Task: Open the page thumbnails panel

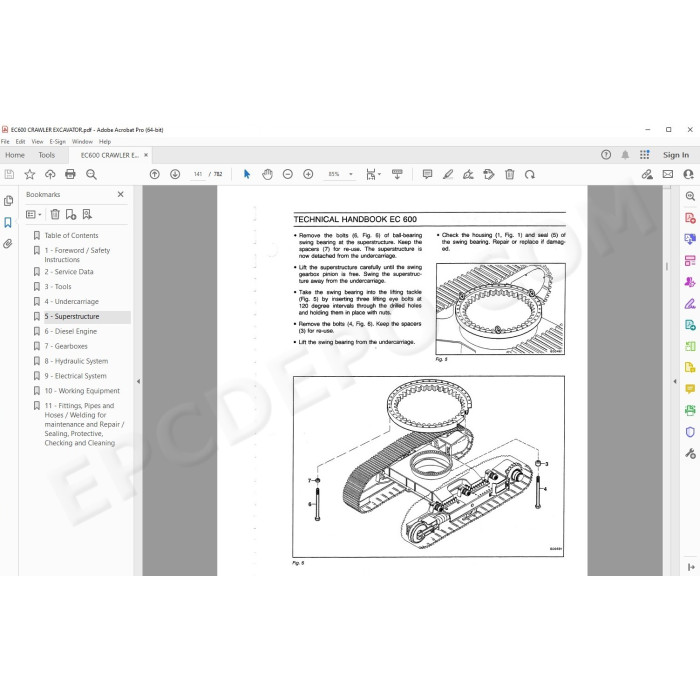Action: pos(8,201)
